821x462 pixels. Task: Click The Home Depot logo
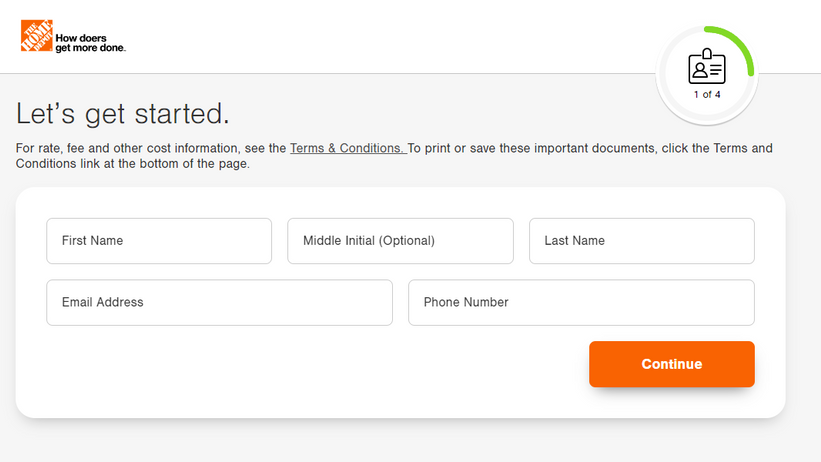tap(36, 36)
